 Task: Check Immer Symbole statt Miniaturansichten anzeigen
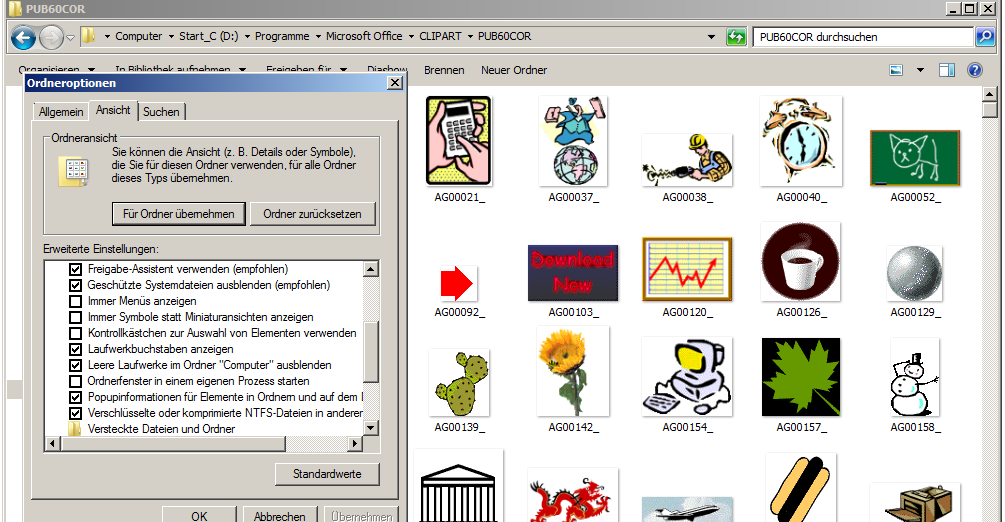point(76,317)
